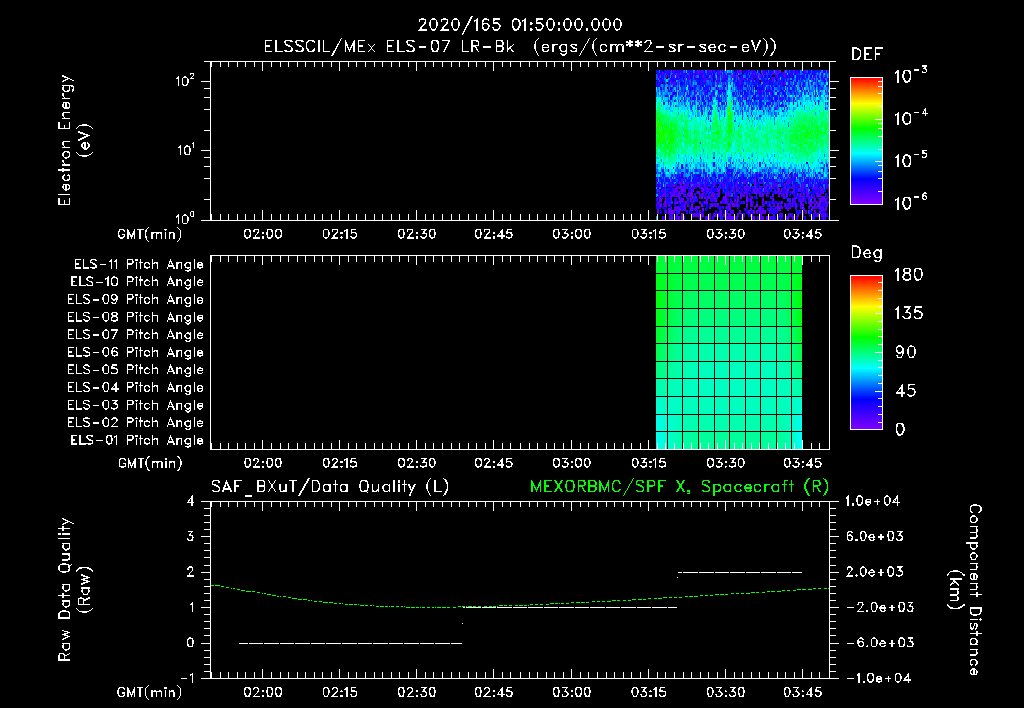
Task: Click the Electron Energy (eV) axis label
Action: click(74, 140)
